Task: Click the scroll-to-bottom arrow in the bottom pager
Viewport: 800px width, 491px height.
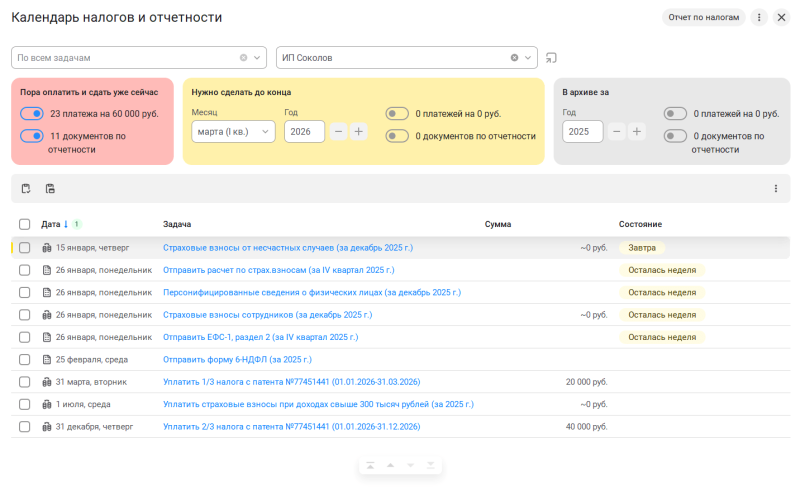Action: (x=431, y=466)
